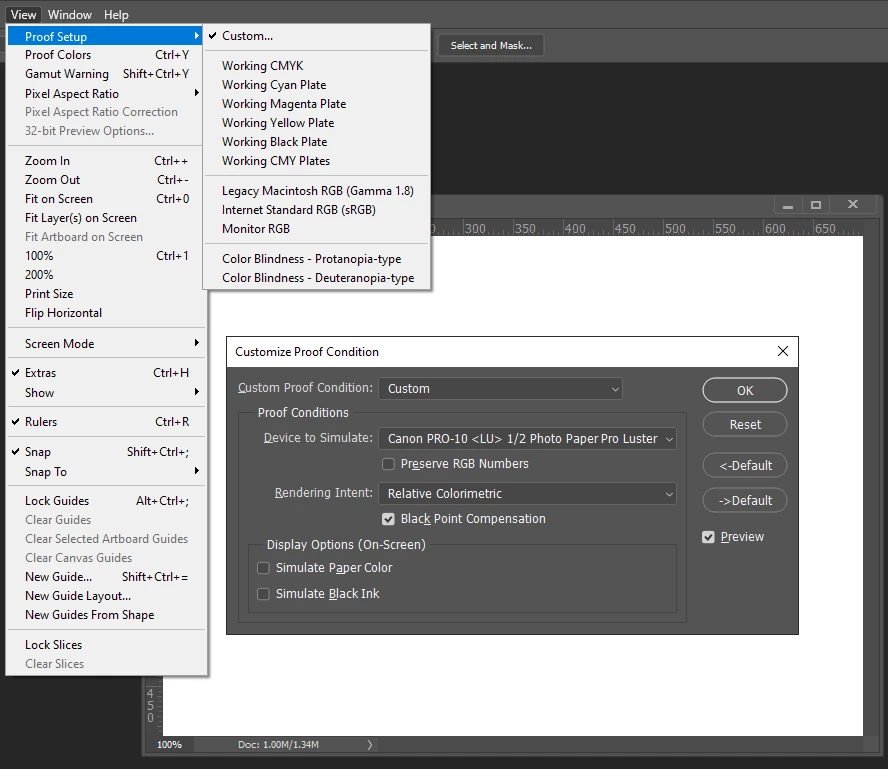This screenshot has width=888, height=769.
Task: Choose Gamut Warning menu item
Action: [106, 74]
